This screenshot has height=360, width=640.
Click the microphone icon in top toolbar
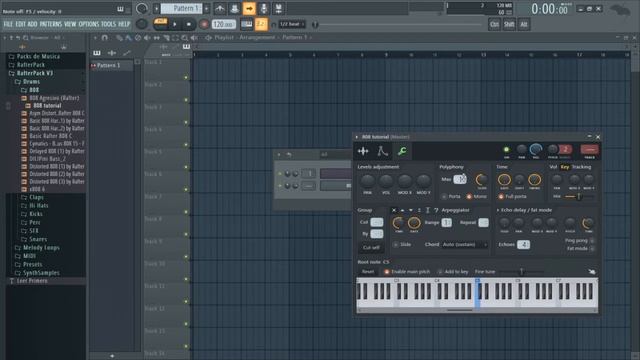[264, 8]
